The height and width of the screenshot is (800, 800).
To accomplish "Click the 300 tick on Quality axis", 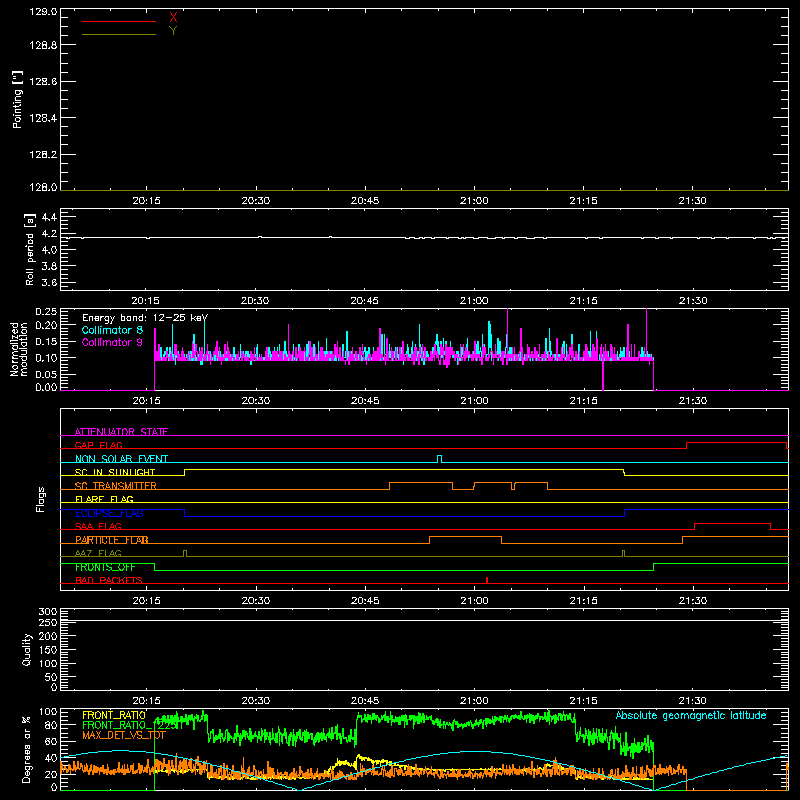I will tap(48, 611).
